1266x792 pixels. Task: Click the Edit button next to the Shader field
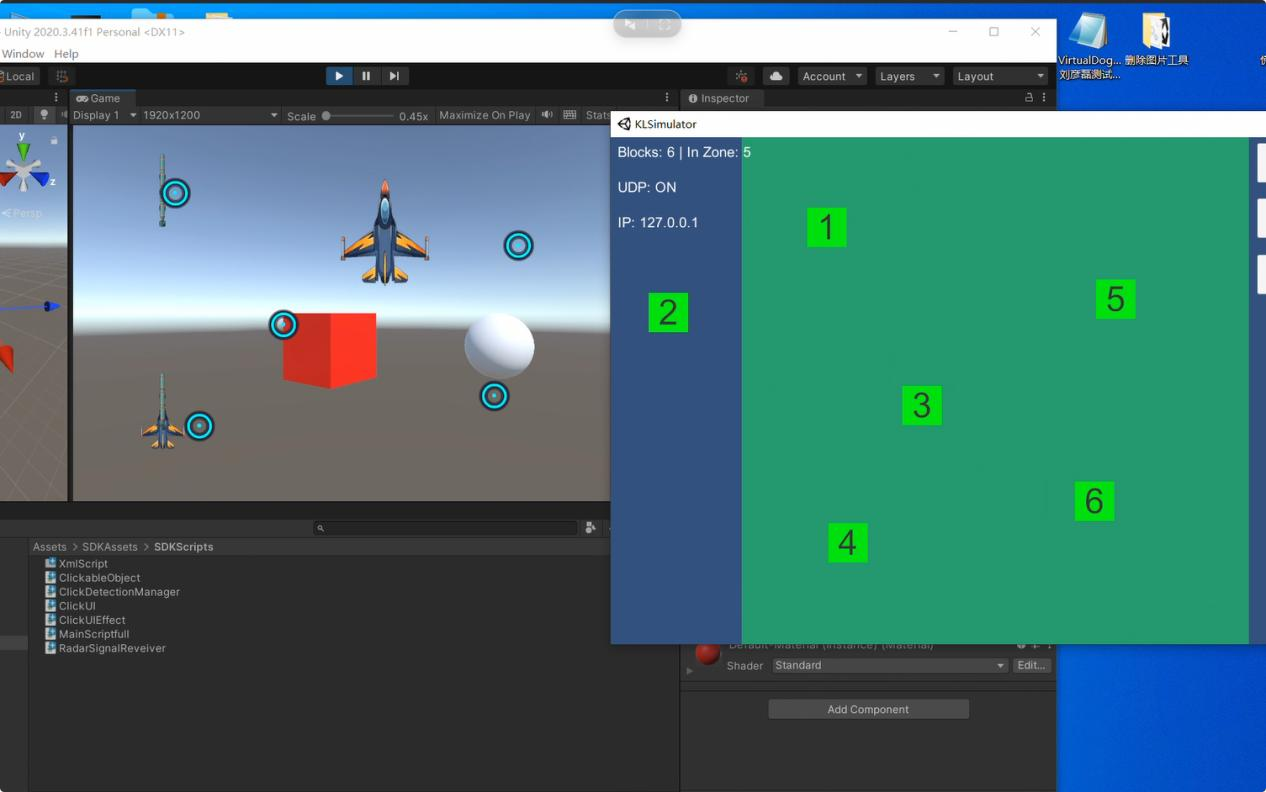(1031, 665)
